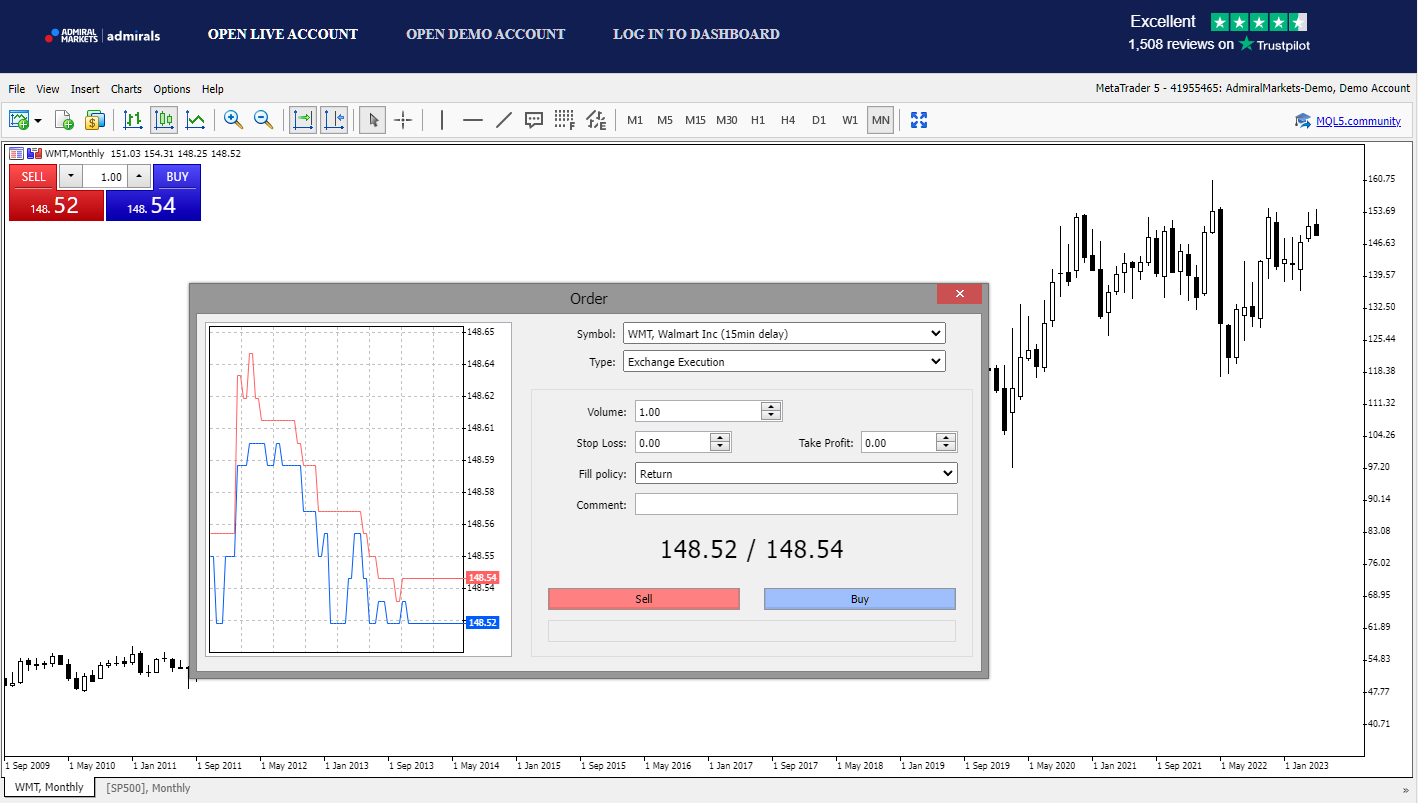Image resolution: width=1418 pixels, height=803 pixels.
Task: Pick the trendline drawing tool
Action: (x=504, y=120)
